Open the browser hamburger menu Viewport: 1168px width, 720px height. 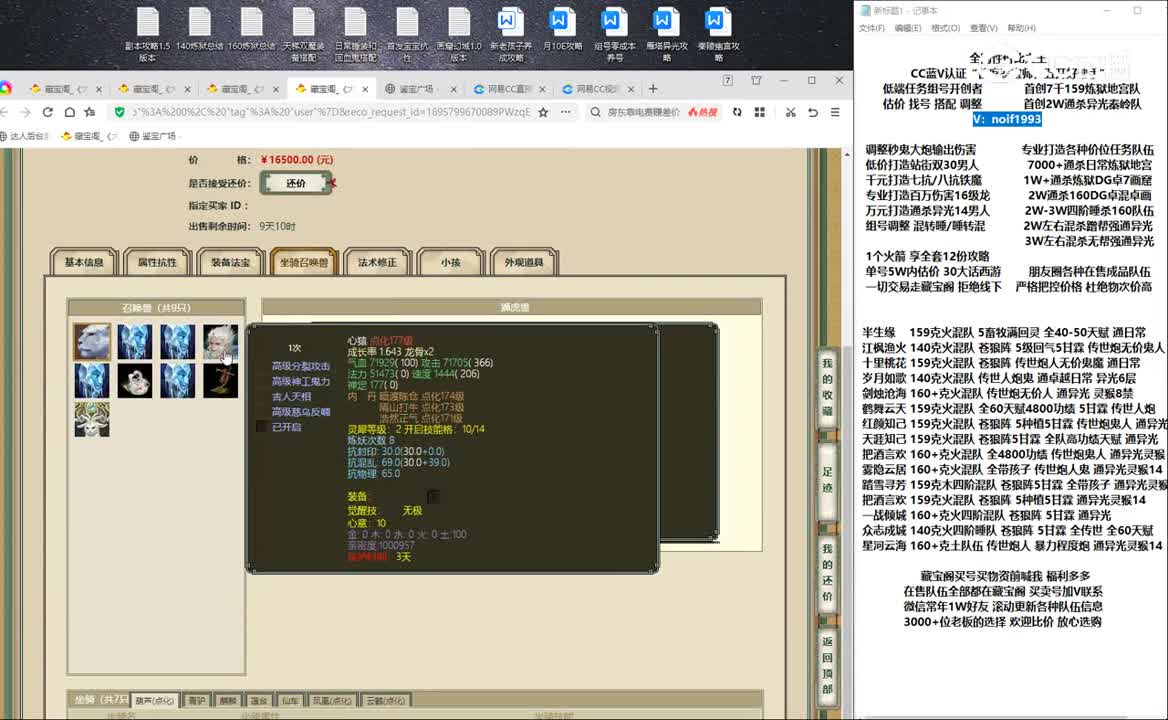coord(835,112)
